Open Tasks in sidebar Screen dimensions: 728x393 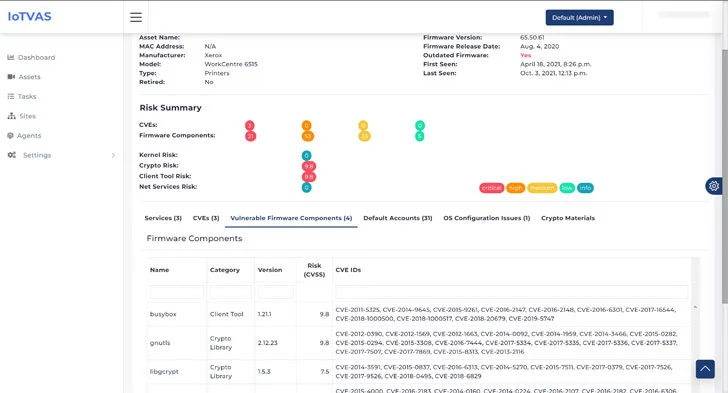click(x=27, y=97)
